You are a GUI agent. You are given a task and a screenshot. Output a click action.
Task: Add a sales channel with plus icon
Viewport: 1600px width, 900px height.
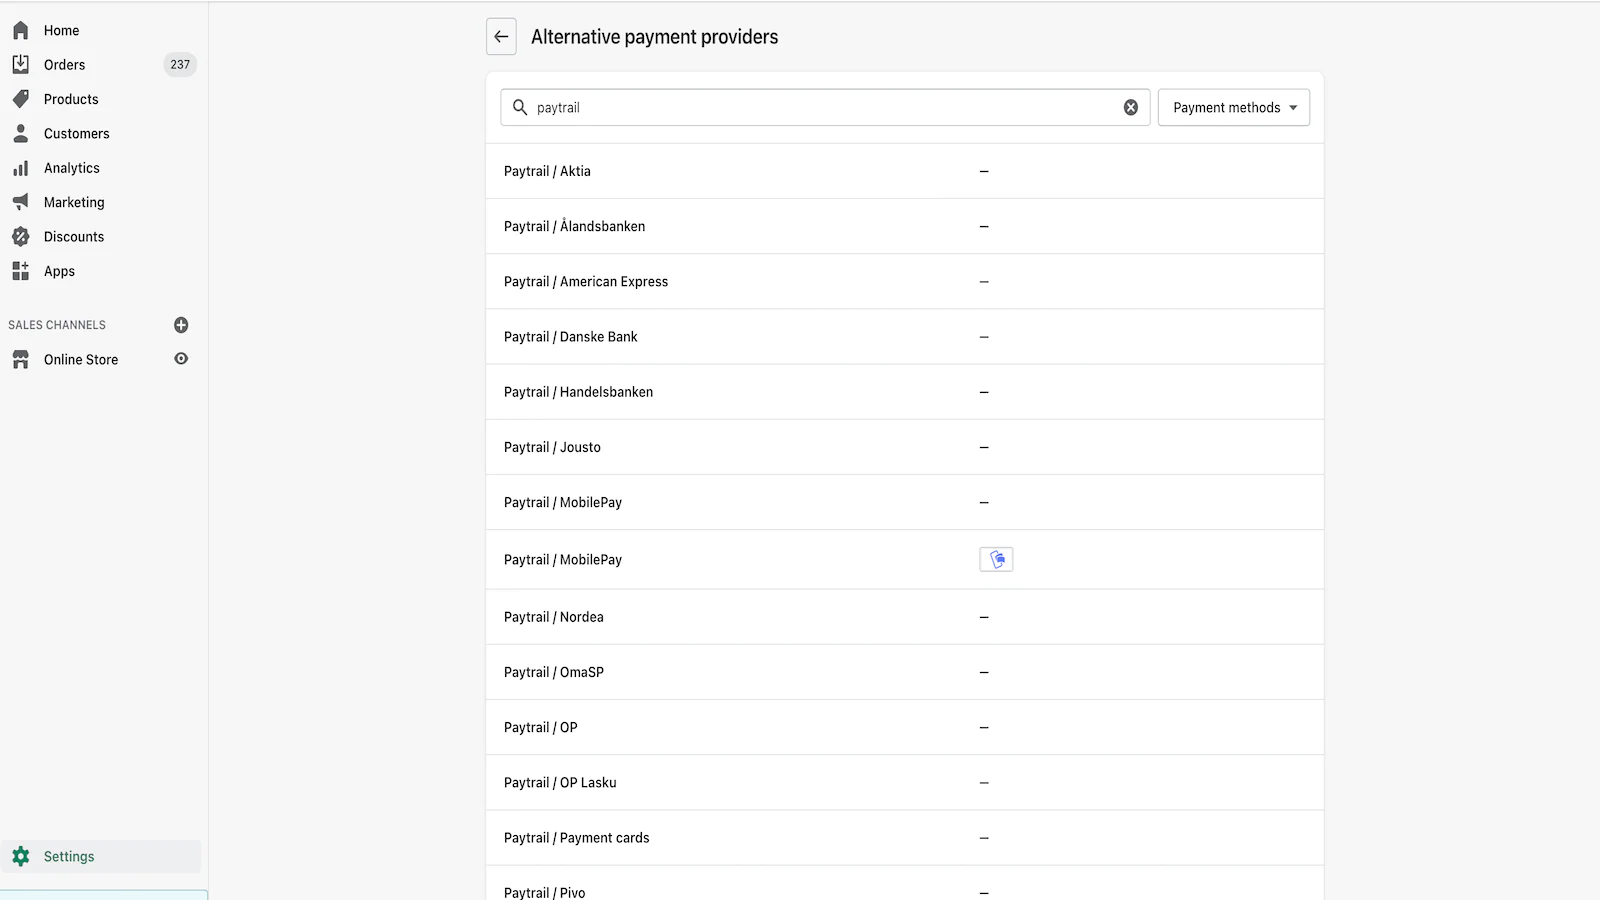181,325
